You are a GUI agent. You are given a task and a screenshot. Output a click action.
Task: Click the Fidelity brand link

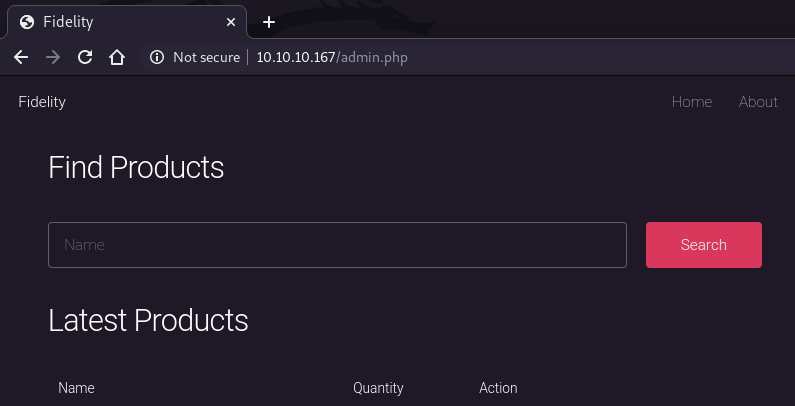(x=42, y=102)
